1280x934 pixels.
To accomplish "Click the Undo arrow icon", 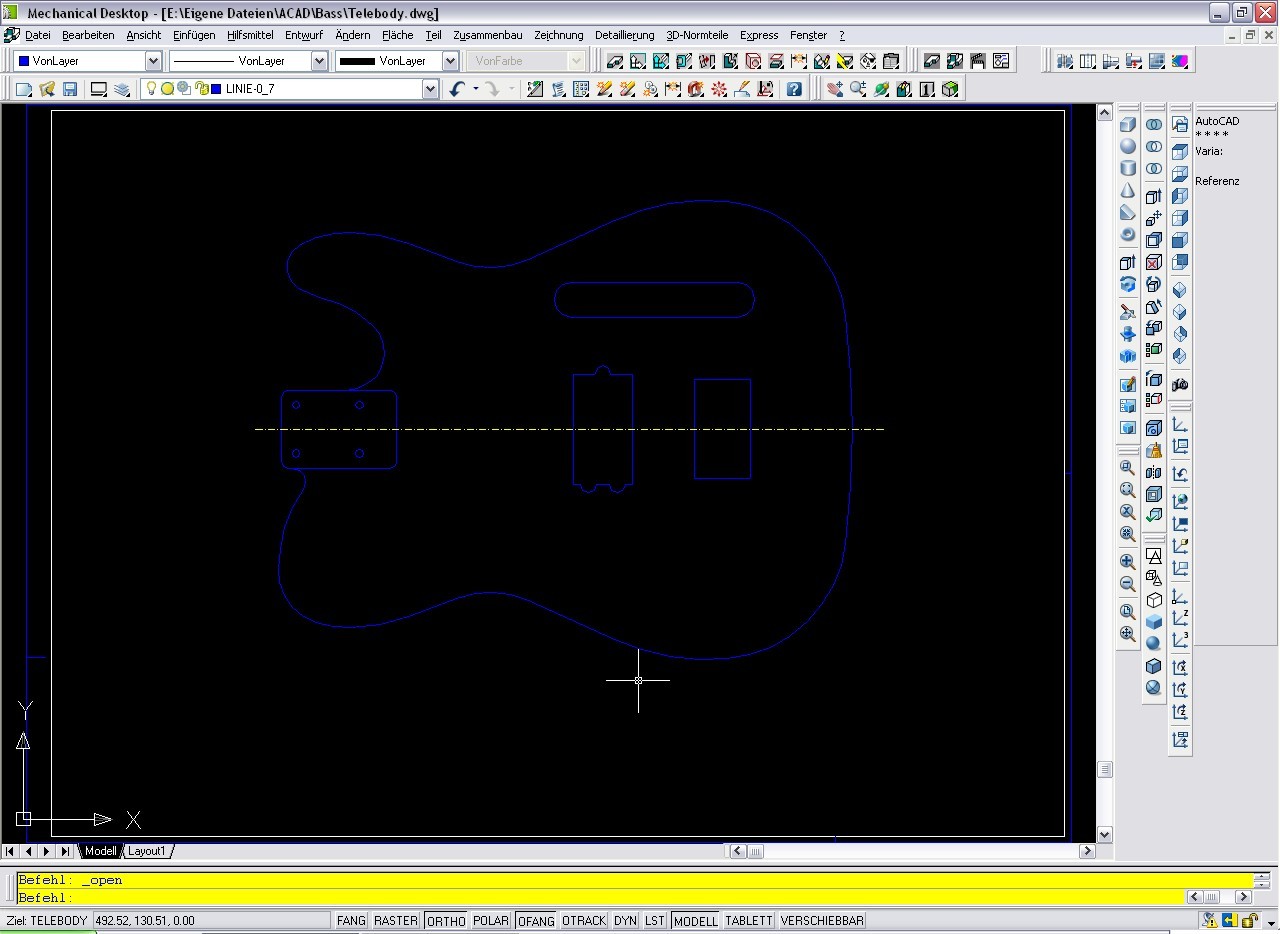I will [x=457, y=89].
